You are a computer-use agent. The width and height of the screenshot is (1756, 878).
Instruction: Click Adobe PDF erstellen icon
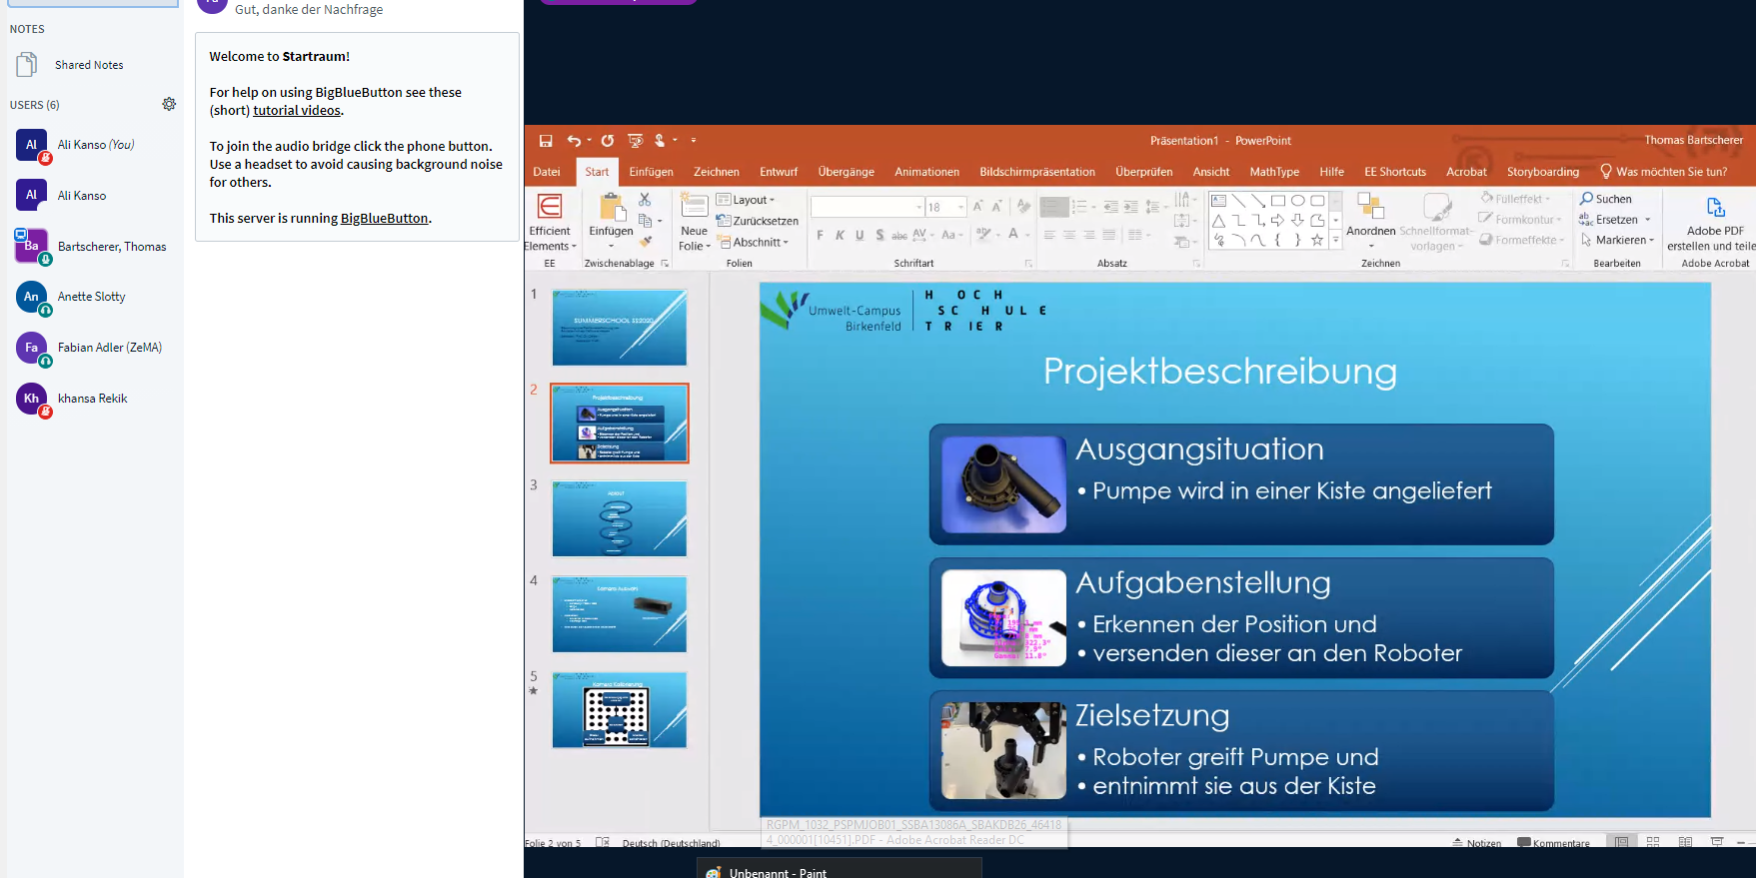coord(1715,208)
